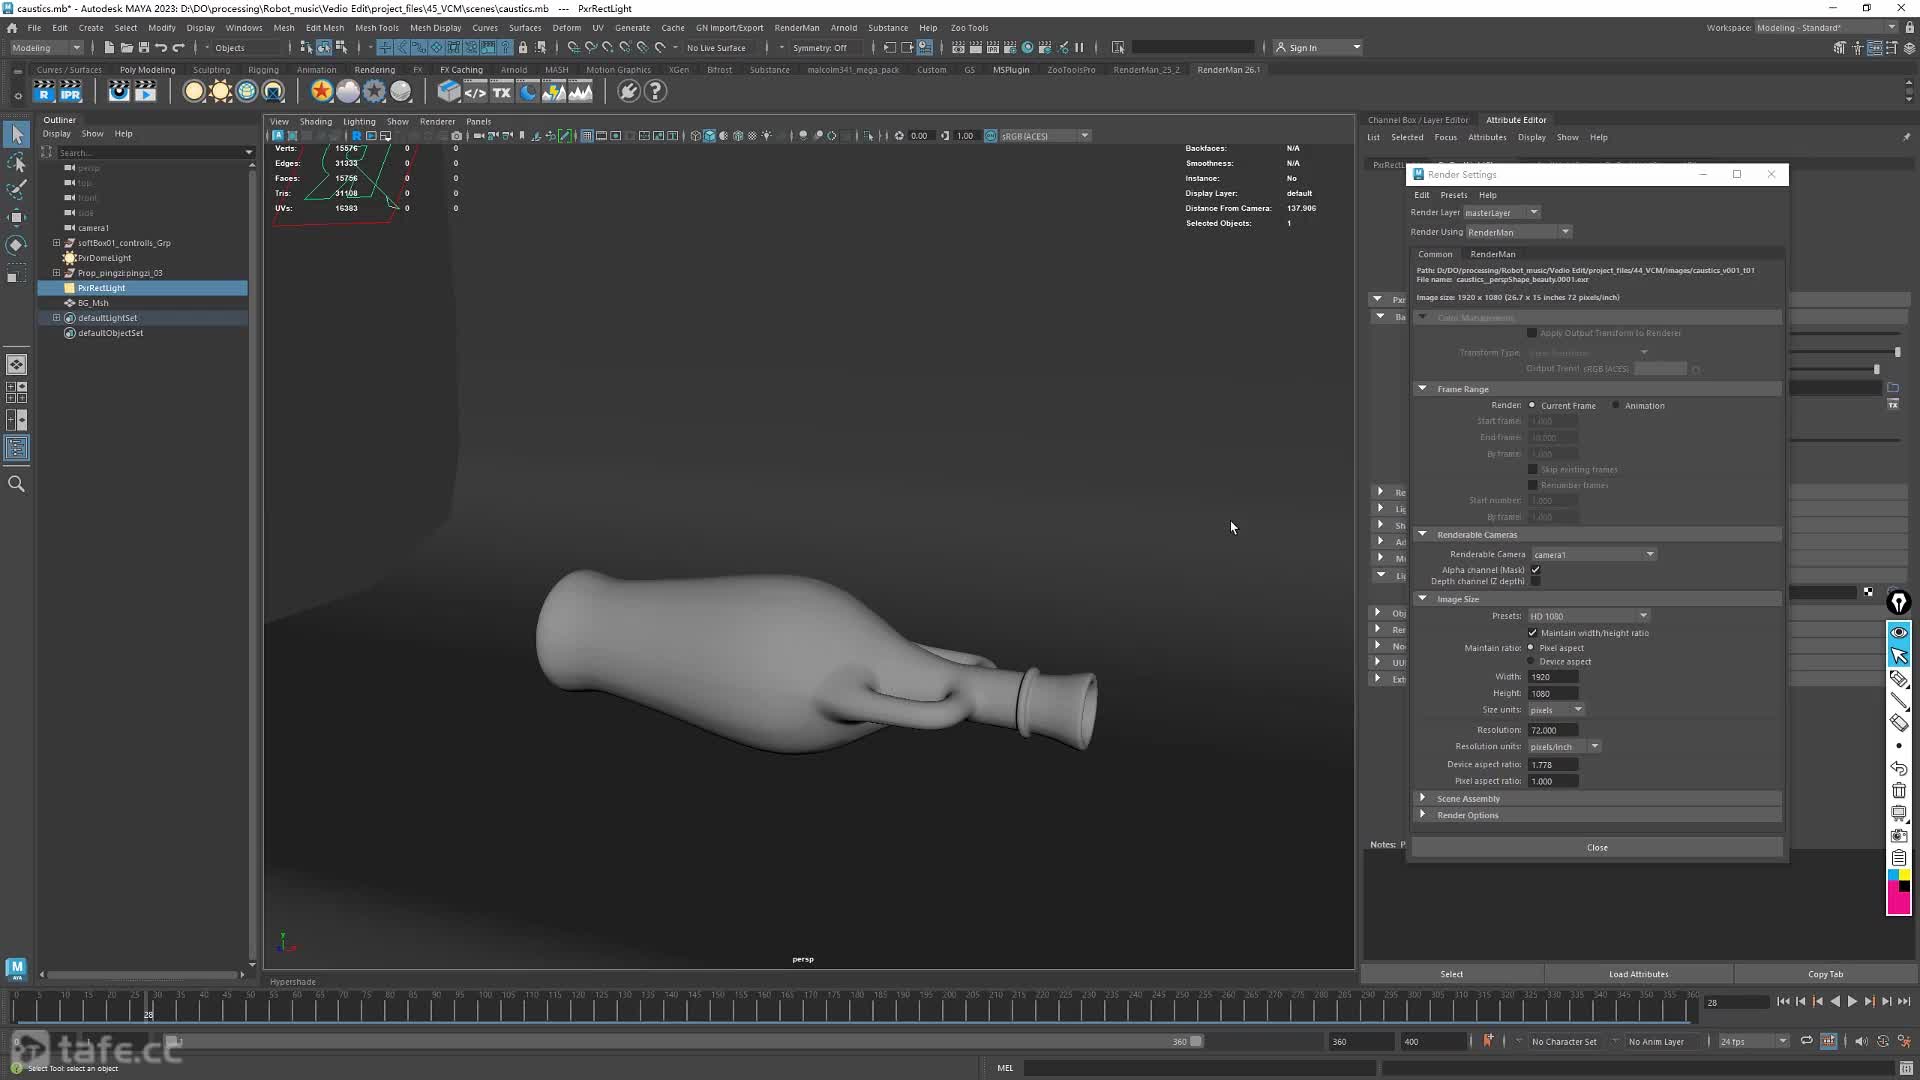The width and height of the screenshot is (1920, 1080).
Task: Click the cloud volume material icon
Action: (348, 92)
